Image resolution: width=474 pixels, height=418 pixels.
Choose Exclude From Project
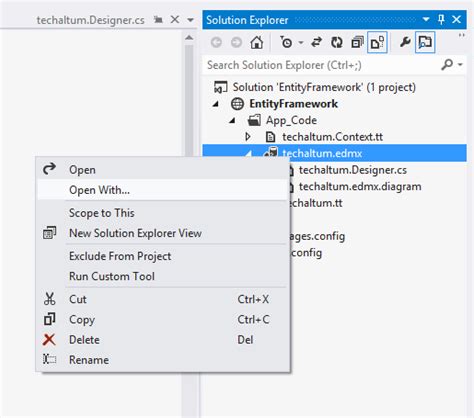pyautogui.click(x=162, y=256)
